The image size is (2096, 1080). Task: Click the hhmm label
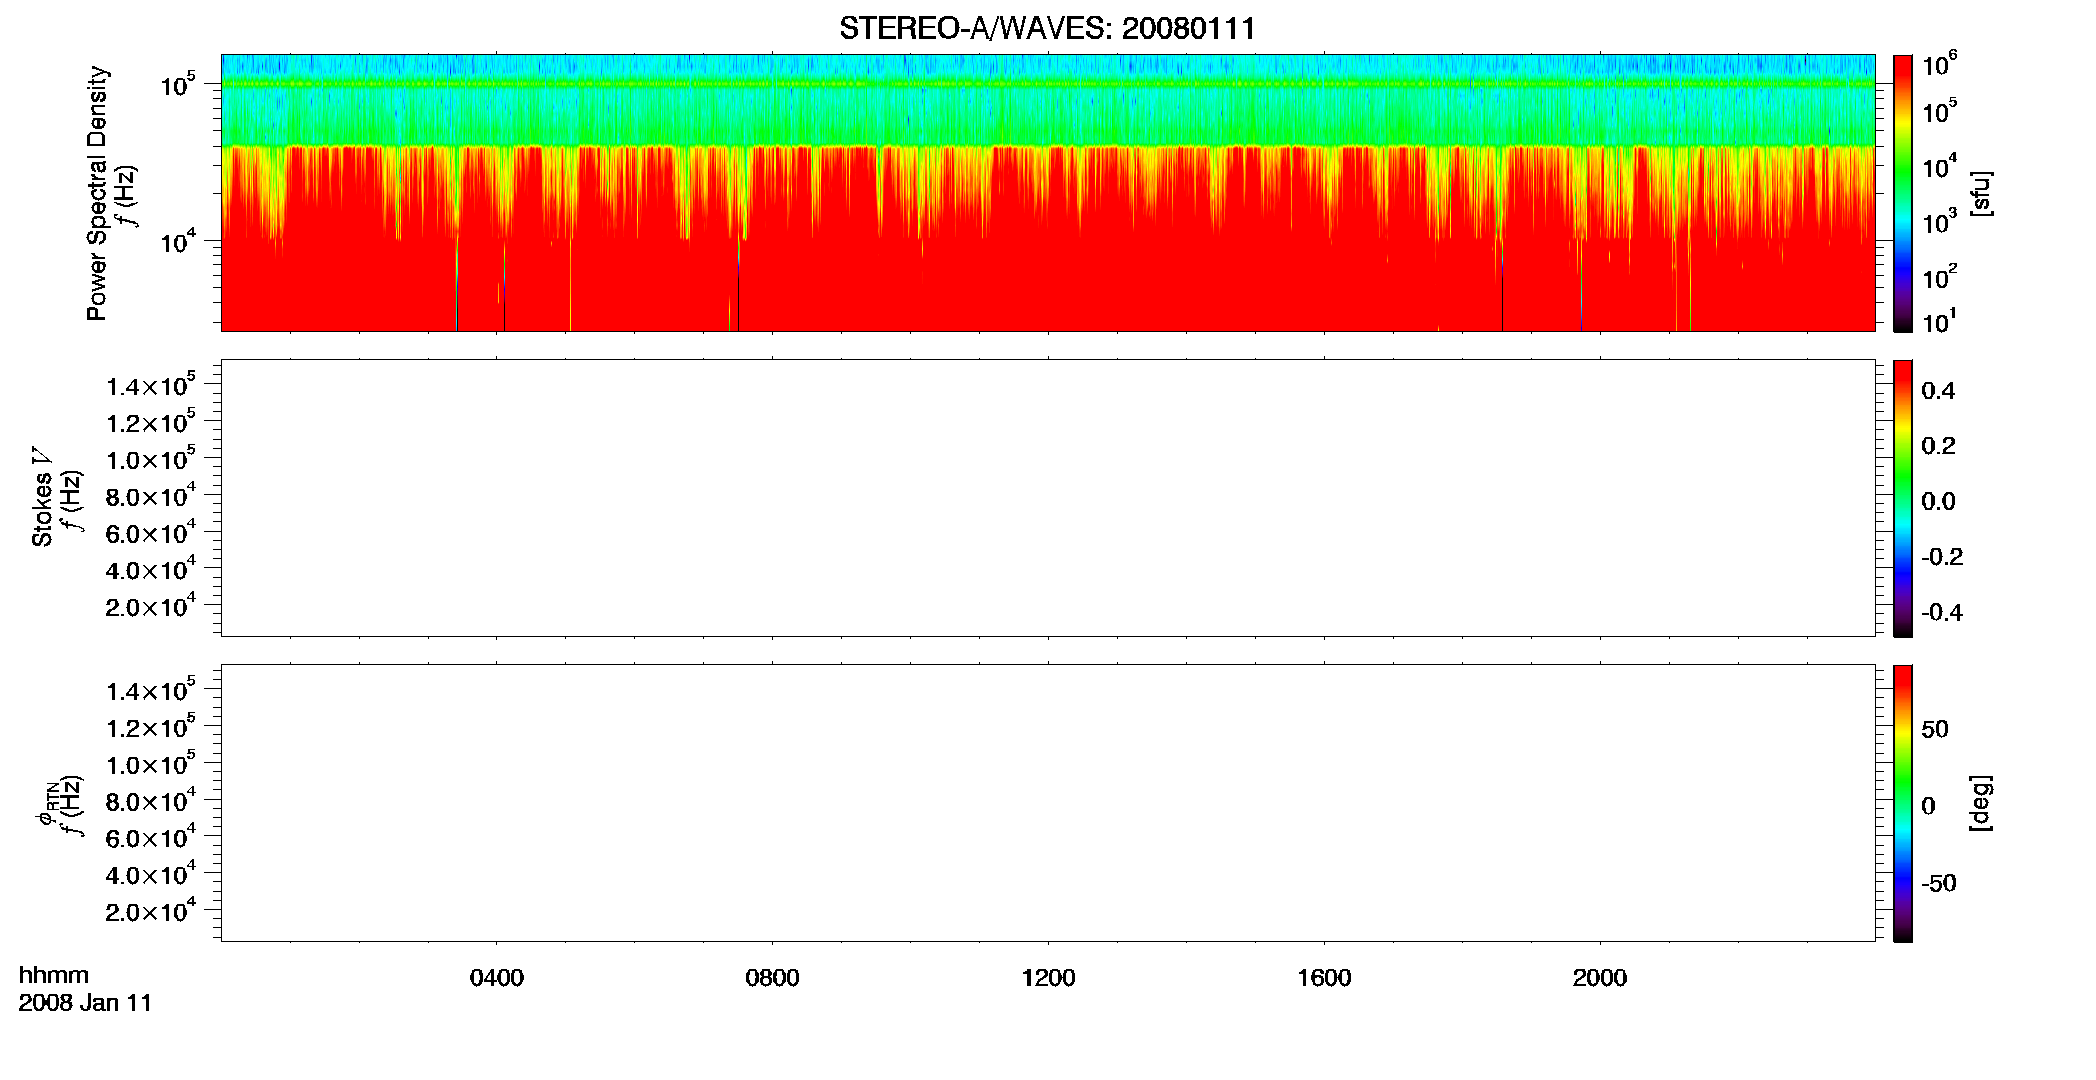54,975
